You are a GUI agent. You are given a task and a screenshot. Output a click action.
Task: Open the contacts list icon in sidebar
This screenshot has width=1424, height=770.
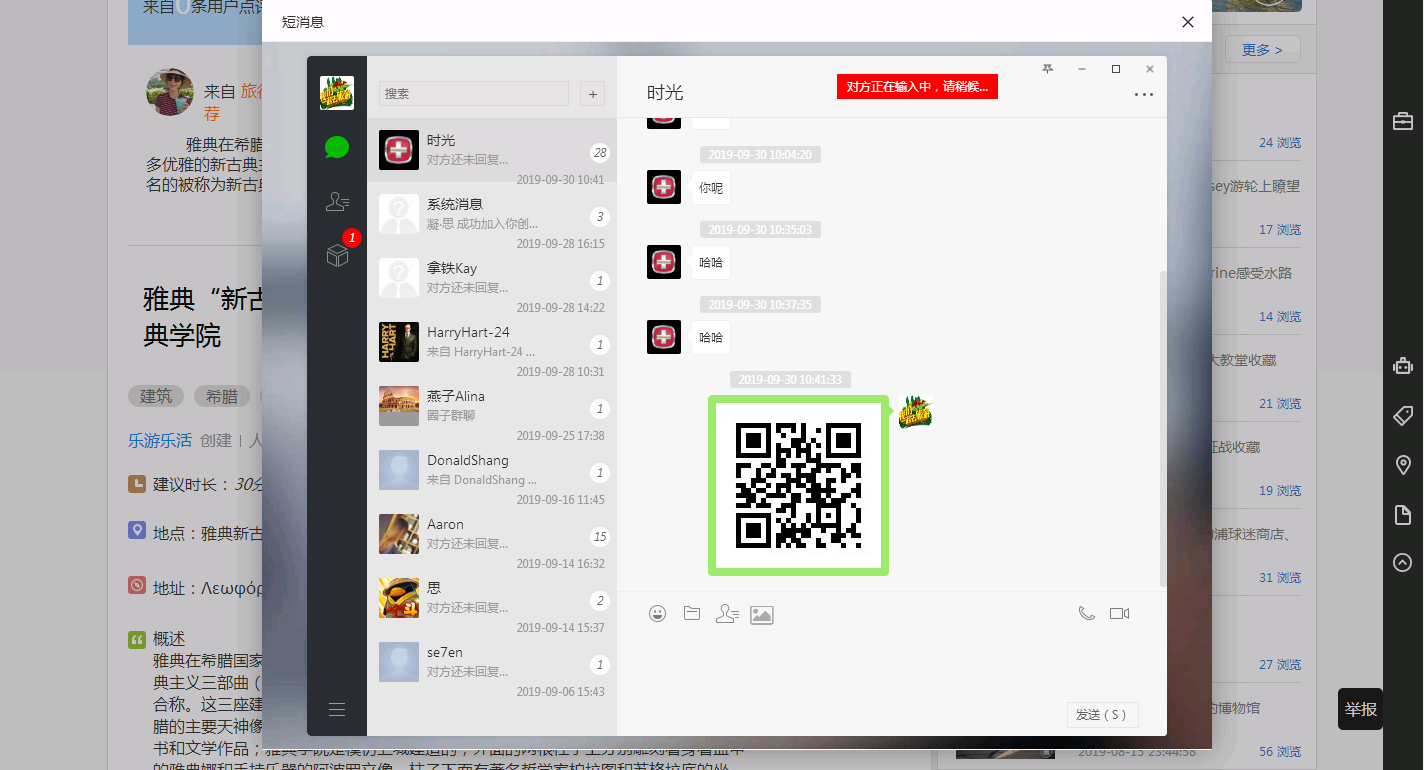pos(337,202)
